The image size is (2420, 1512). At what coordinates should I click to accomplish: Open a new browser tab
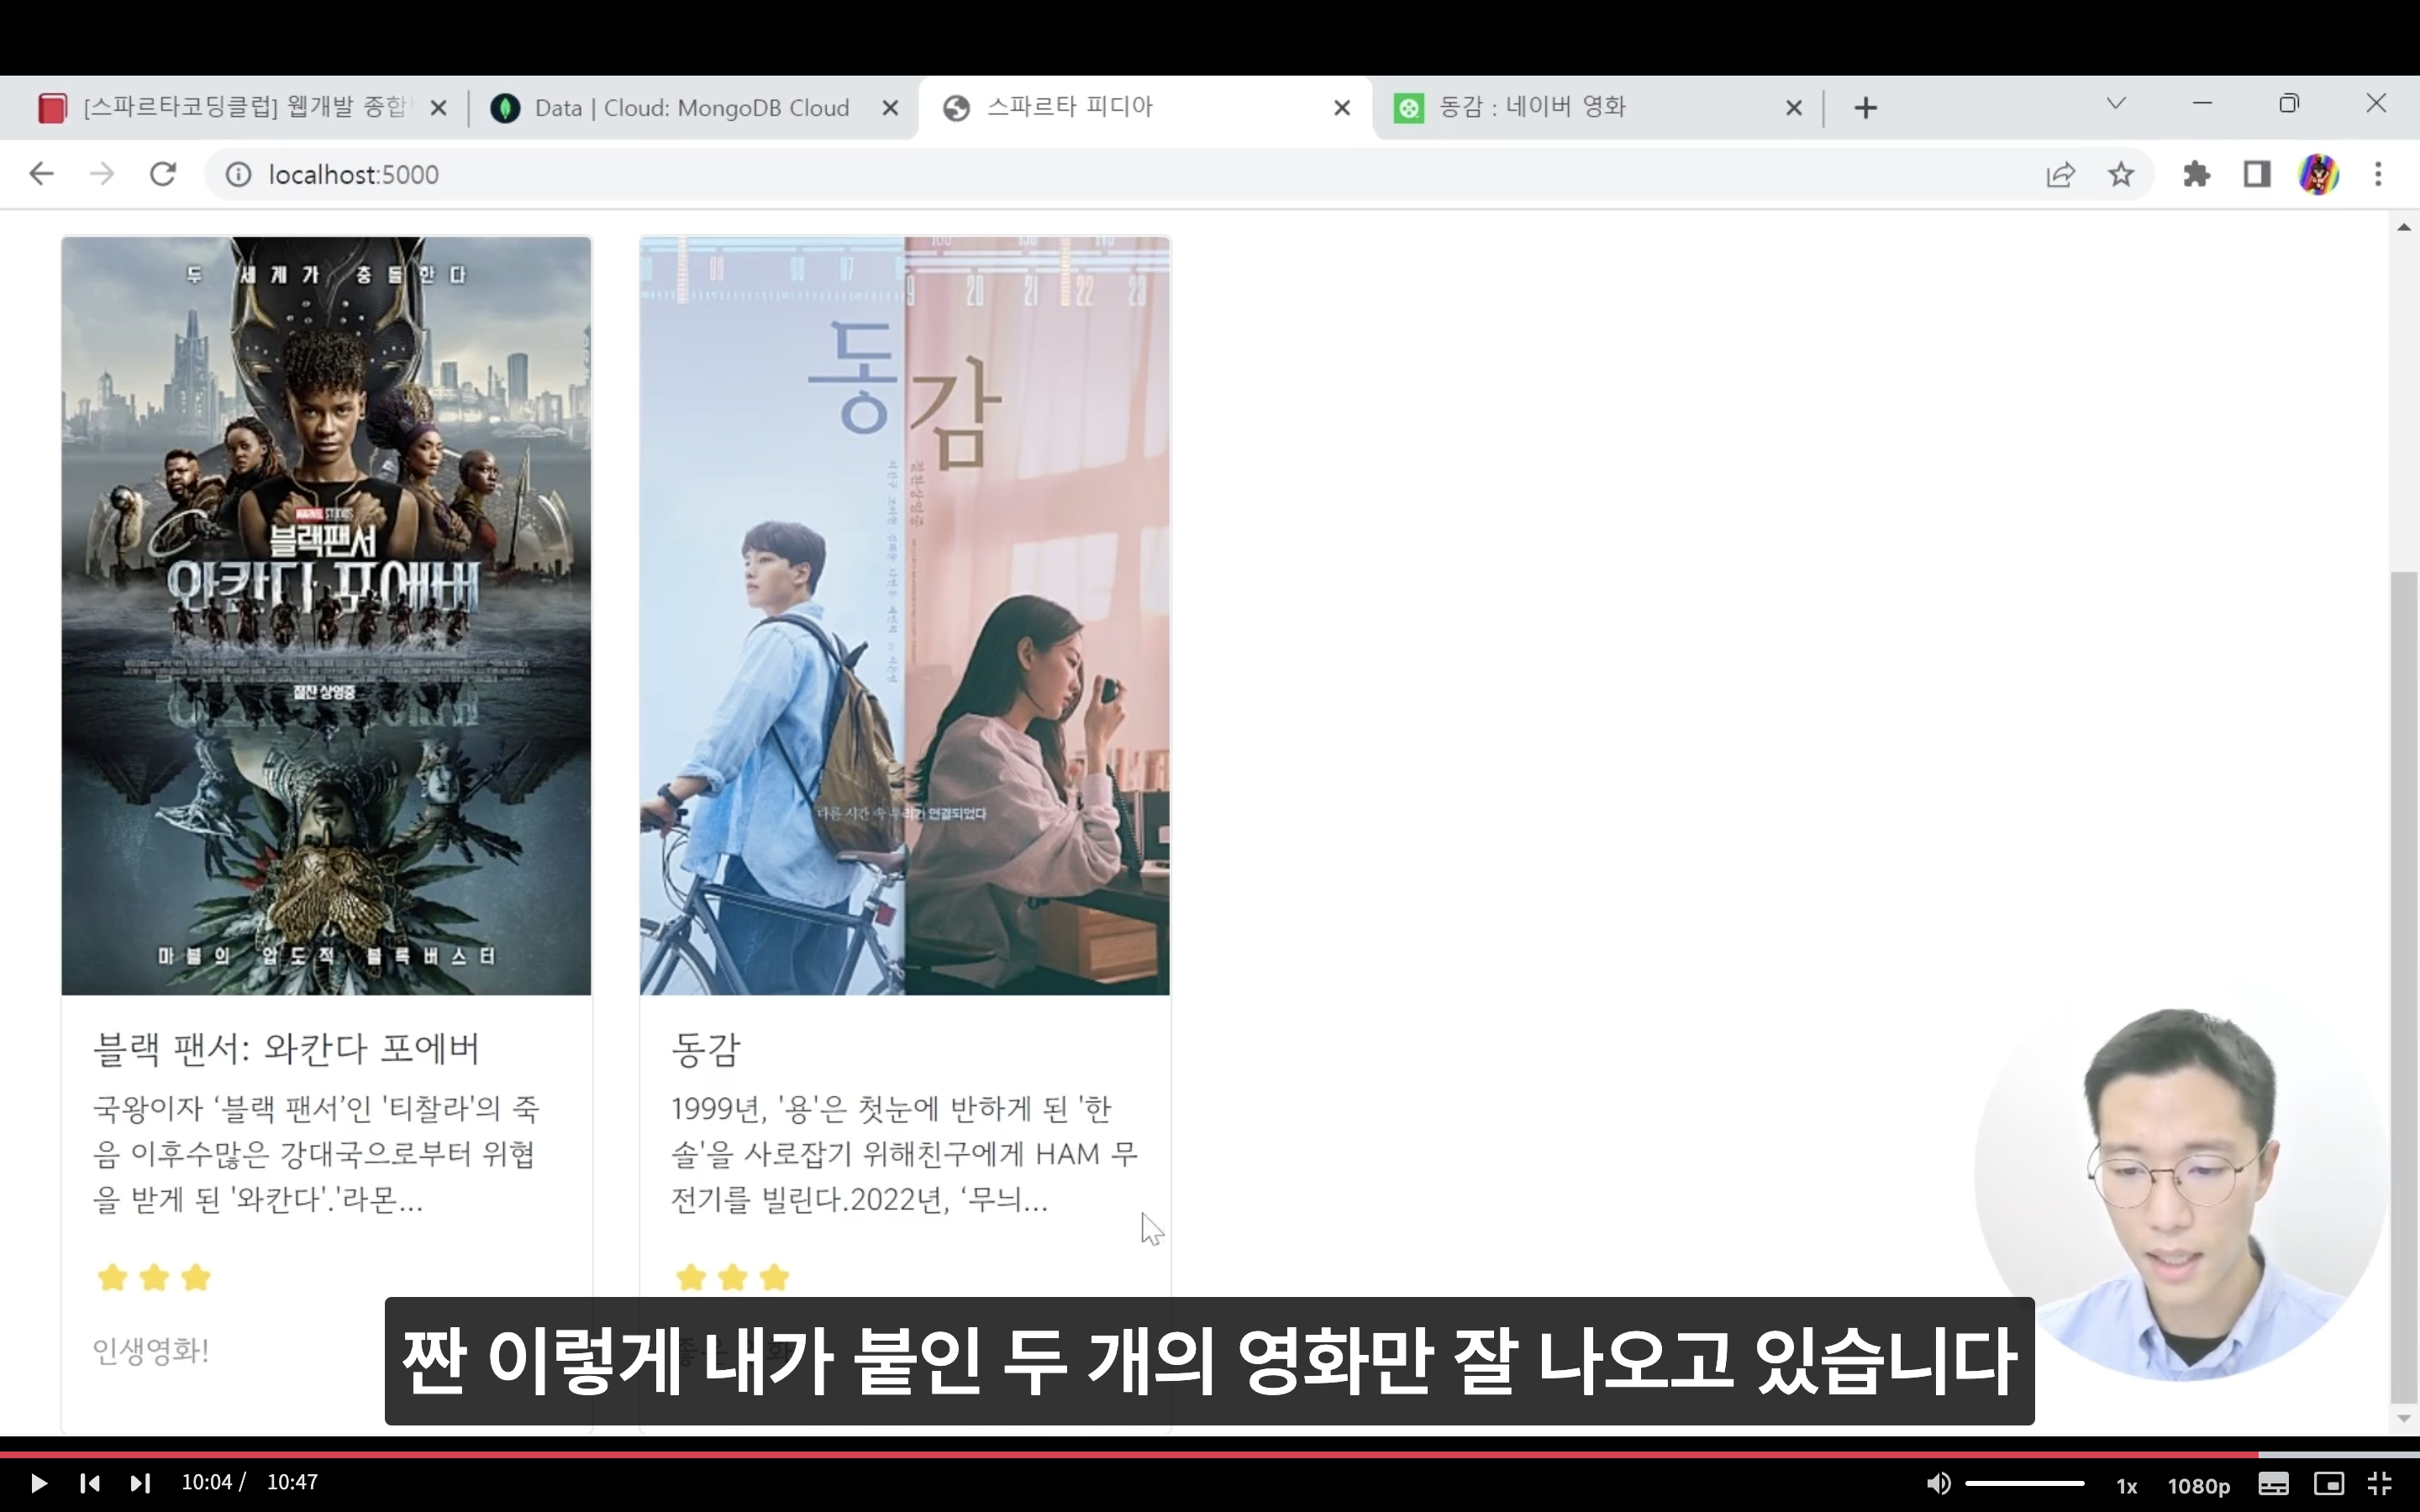pyautogui.click(x=1865, y=108)
